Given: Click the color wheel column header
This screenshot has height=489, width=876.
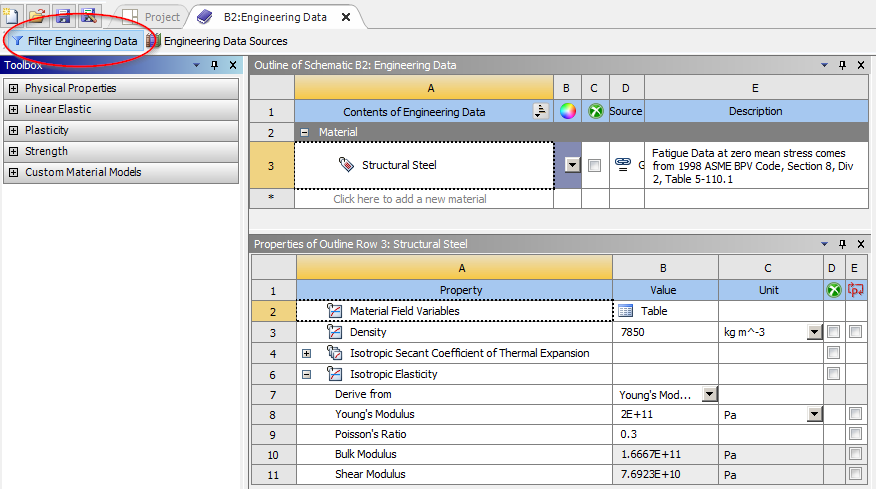Looking at the screenshot, I should 567,111.
